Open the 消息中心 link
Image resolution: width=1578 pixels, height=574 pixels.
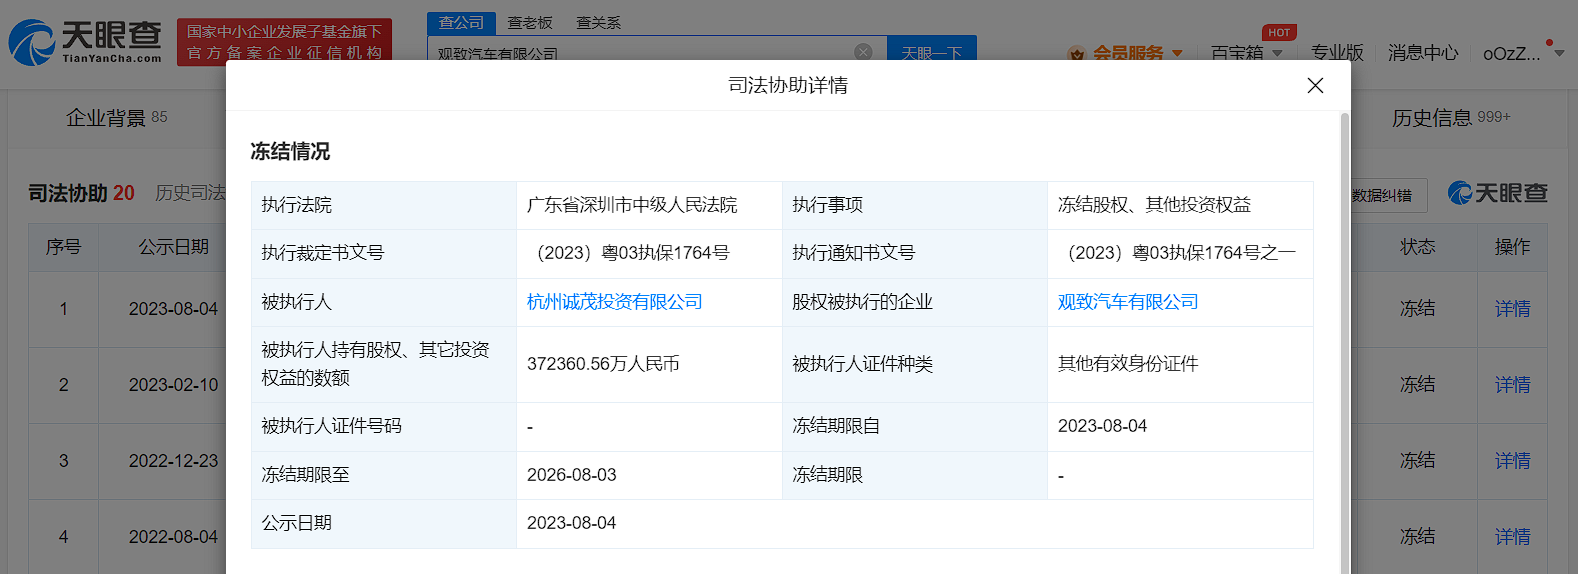pyautogui.click(x=1423, y=53)
